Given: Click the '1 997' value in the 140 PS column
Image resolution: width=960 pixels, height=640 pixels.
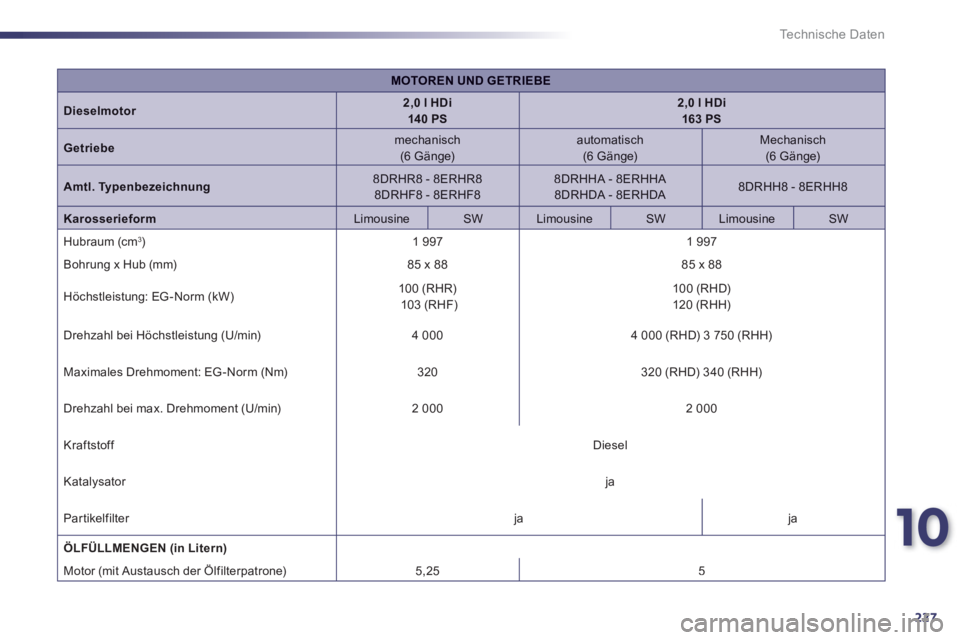Looking at the screenshot, I should point(427,242).
